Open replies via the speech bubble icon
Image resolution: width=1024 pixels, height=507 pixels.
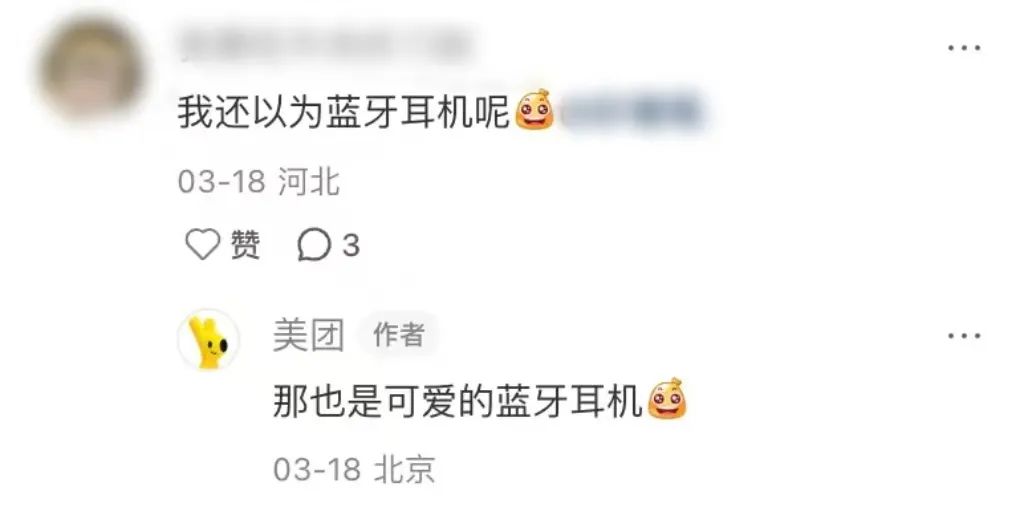pyautogui.click(x=314, y=245)
